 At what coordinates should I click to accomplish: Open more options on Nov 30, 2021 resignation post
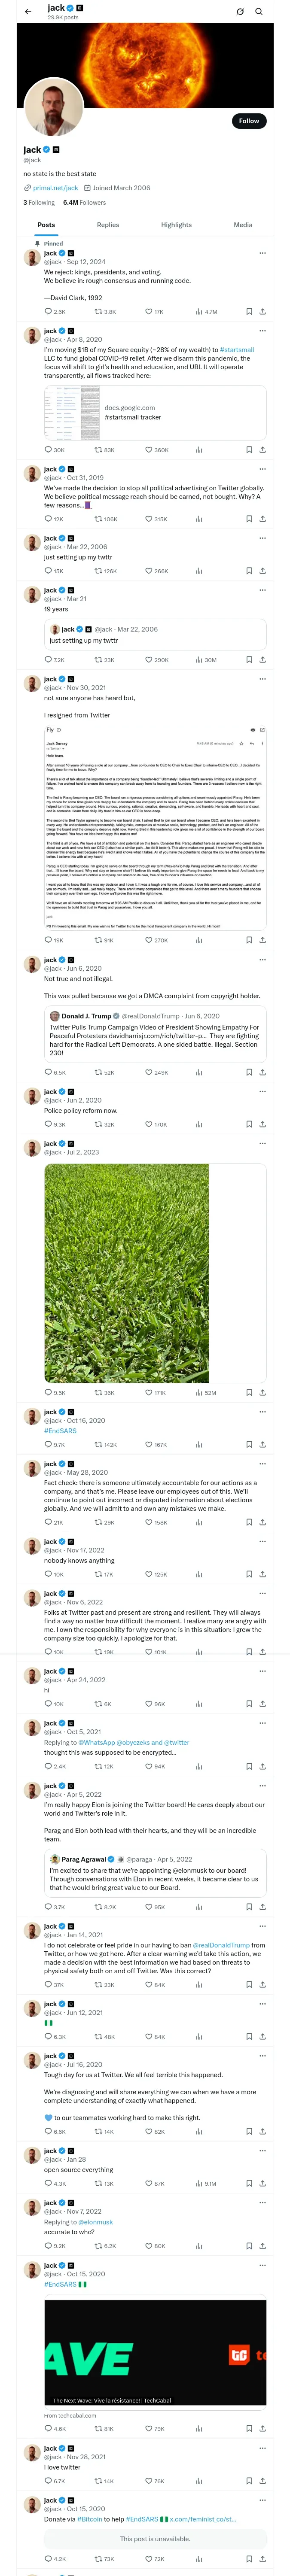tap(263, 679)
